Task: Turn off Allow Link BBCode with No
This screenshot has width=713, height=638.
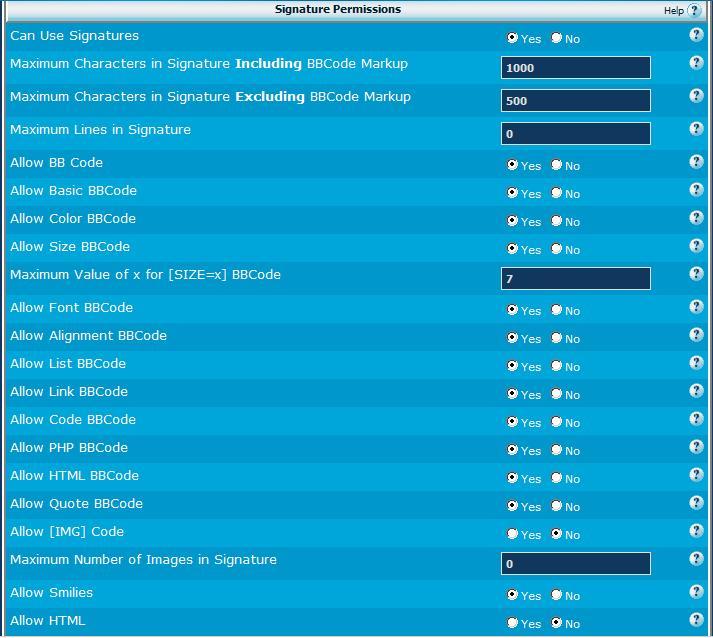Action: tap(557, 394)
